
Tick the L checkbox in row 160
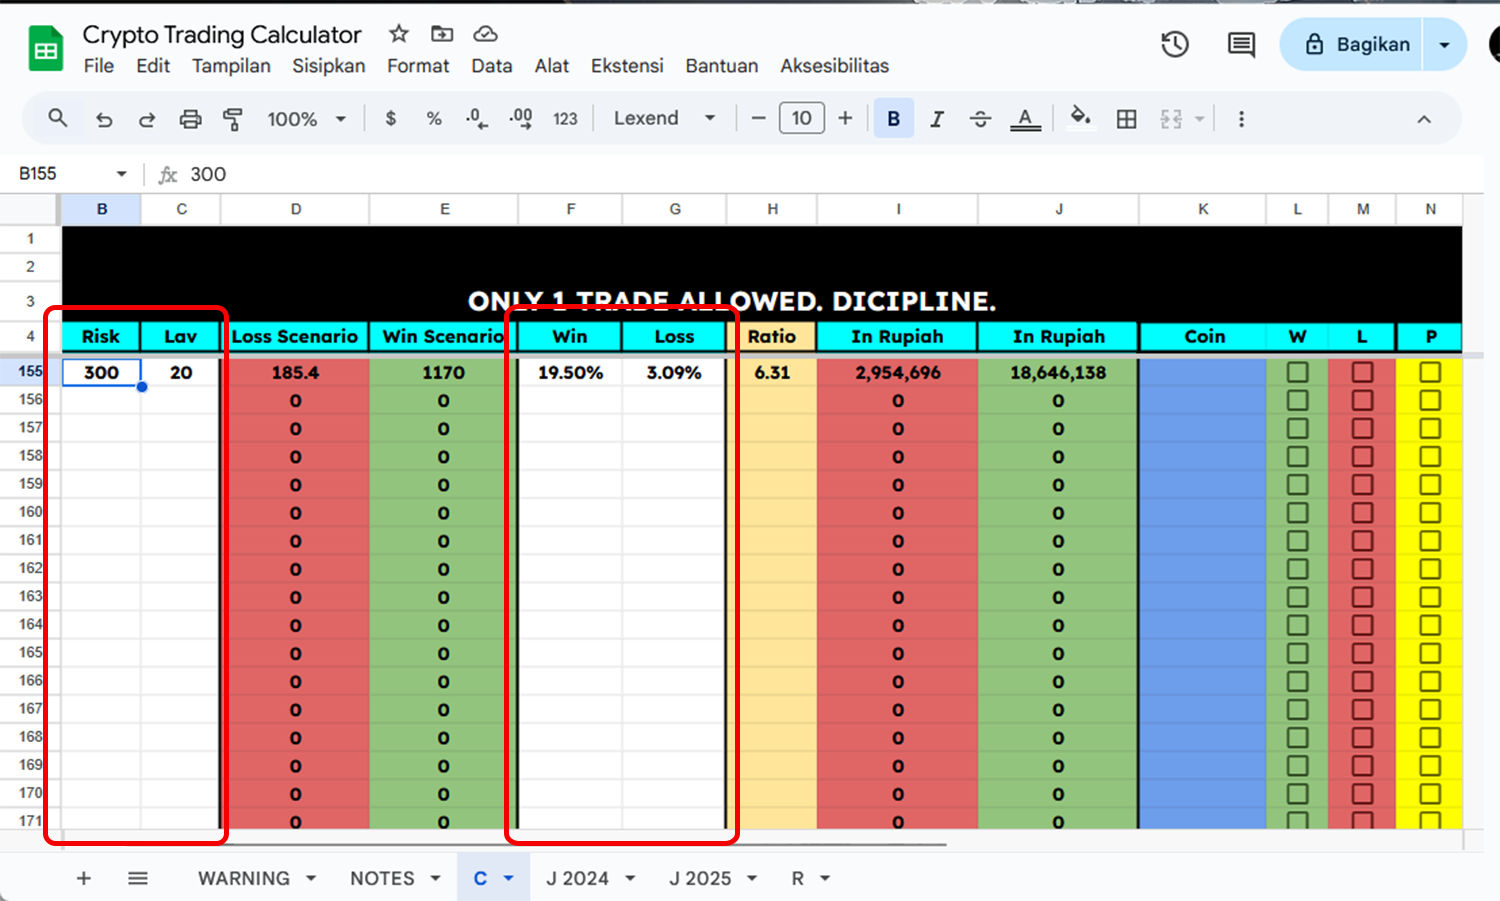[x=1362, y=512]
